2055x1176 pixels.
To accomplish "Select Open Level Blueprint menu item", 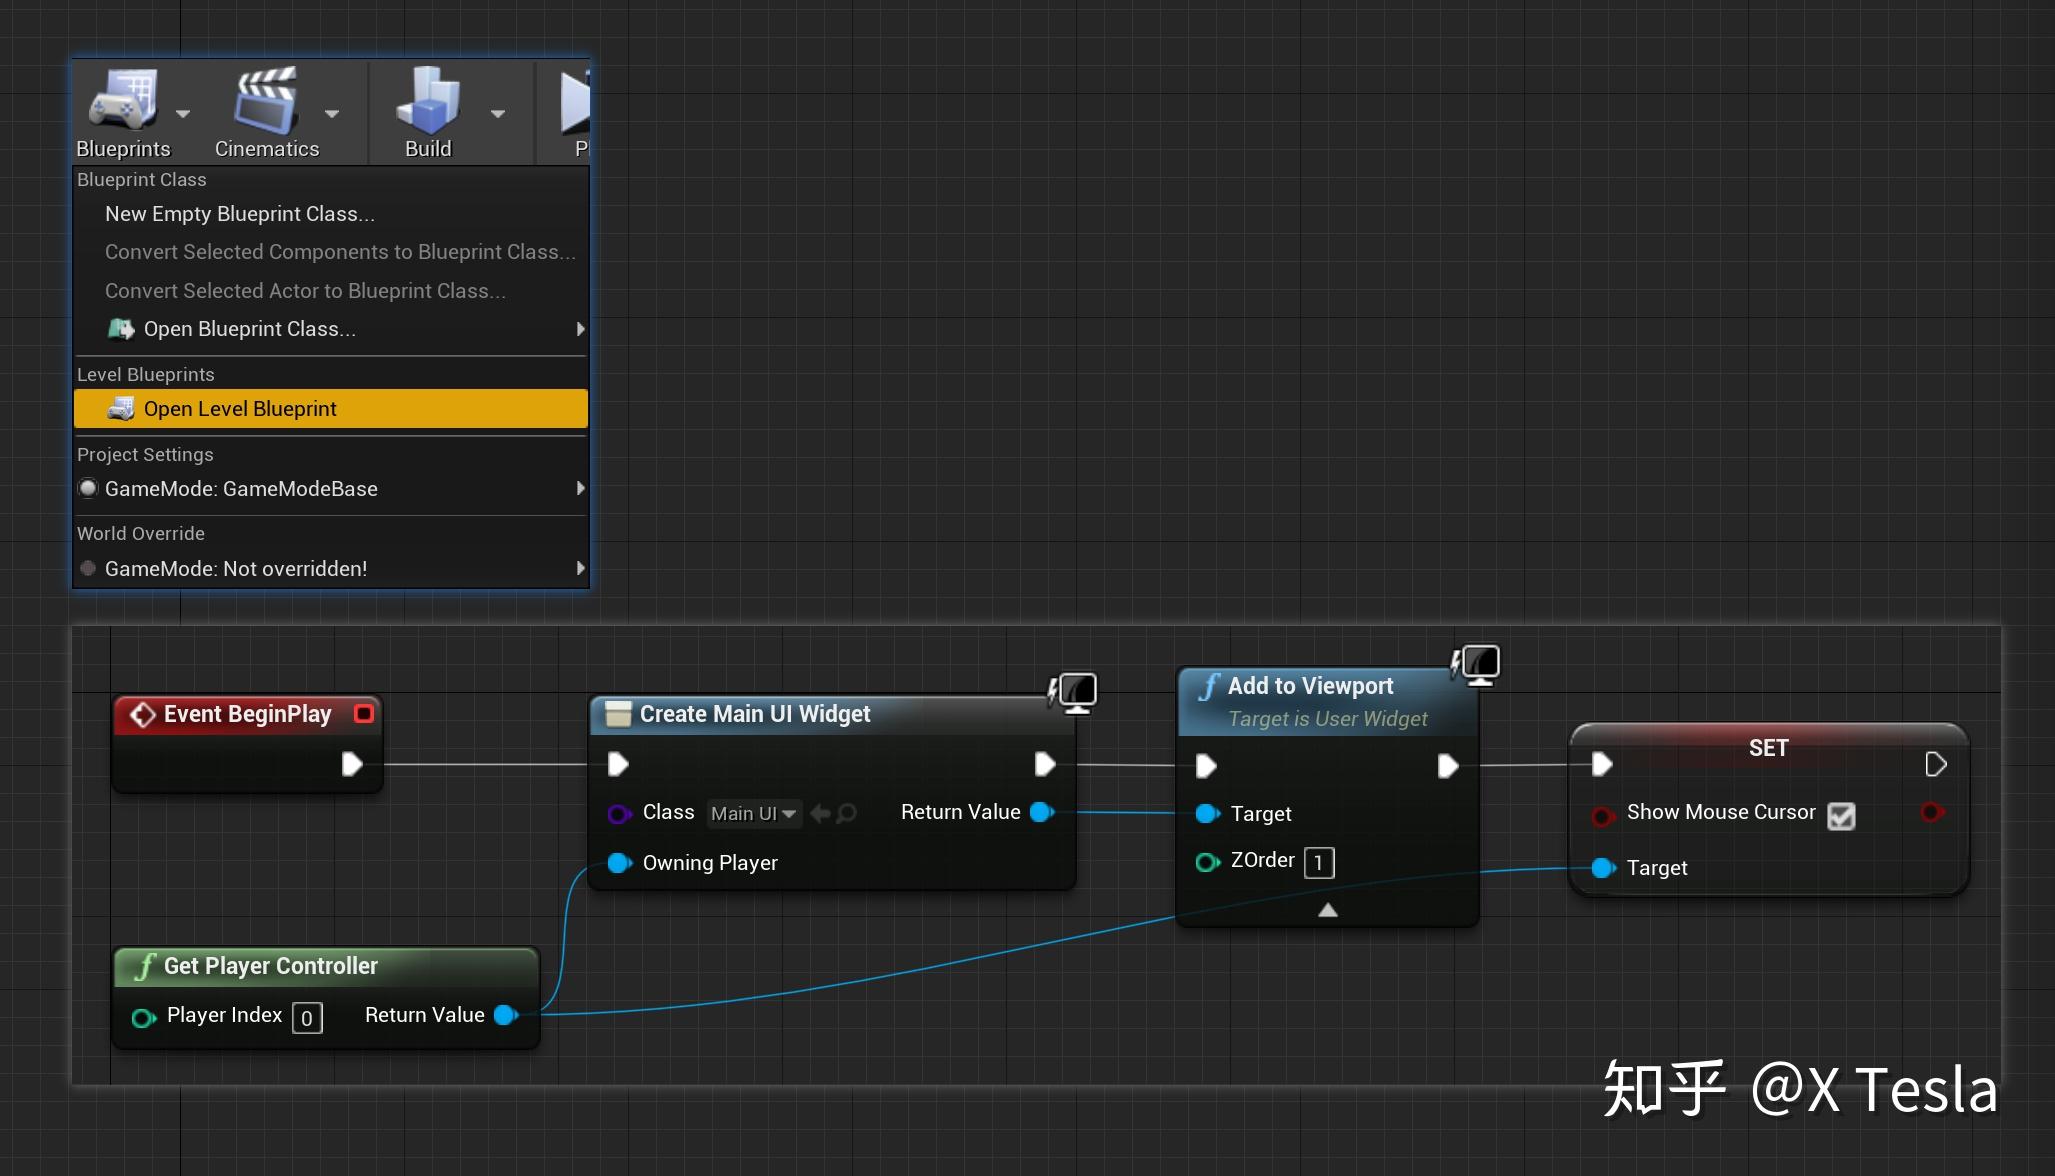I will (240, 408).
